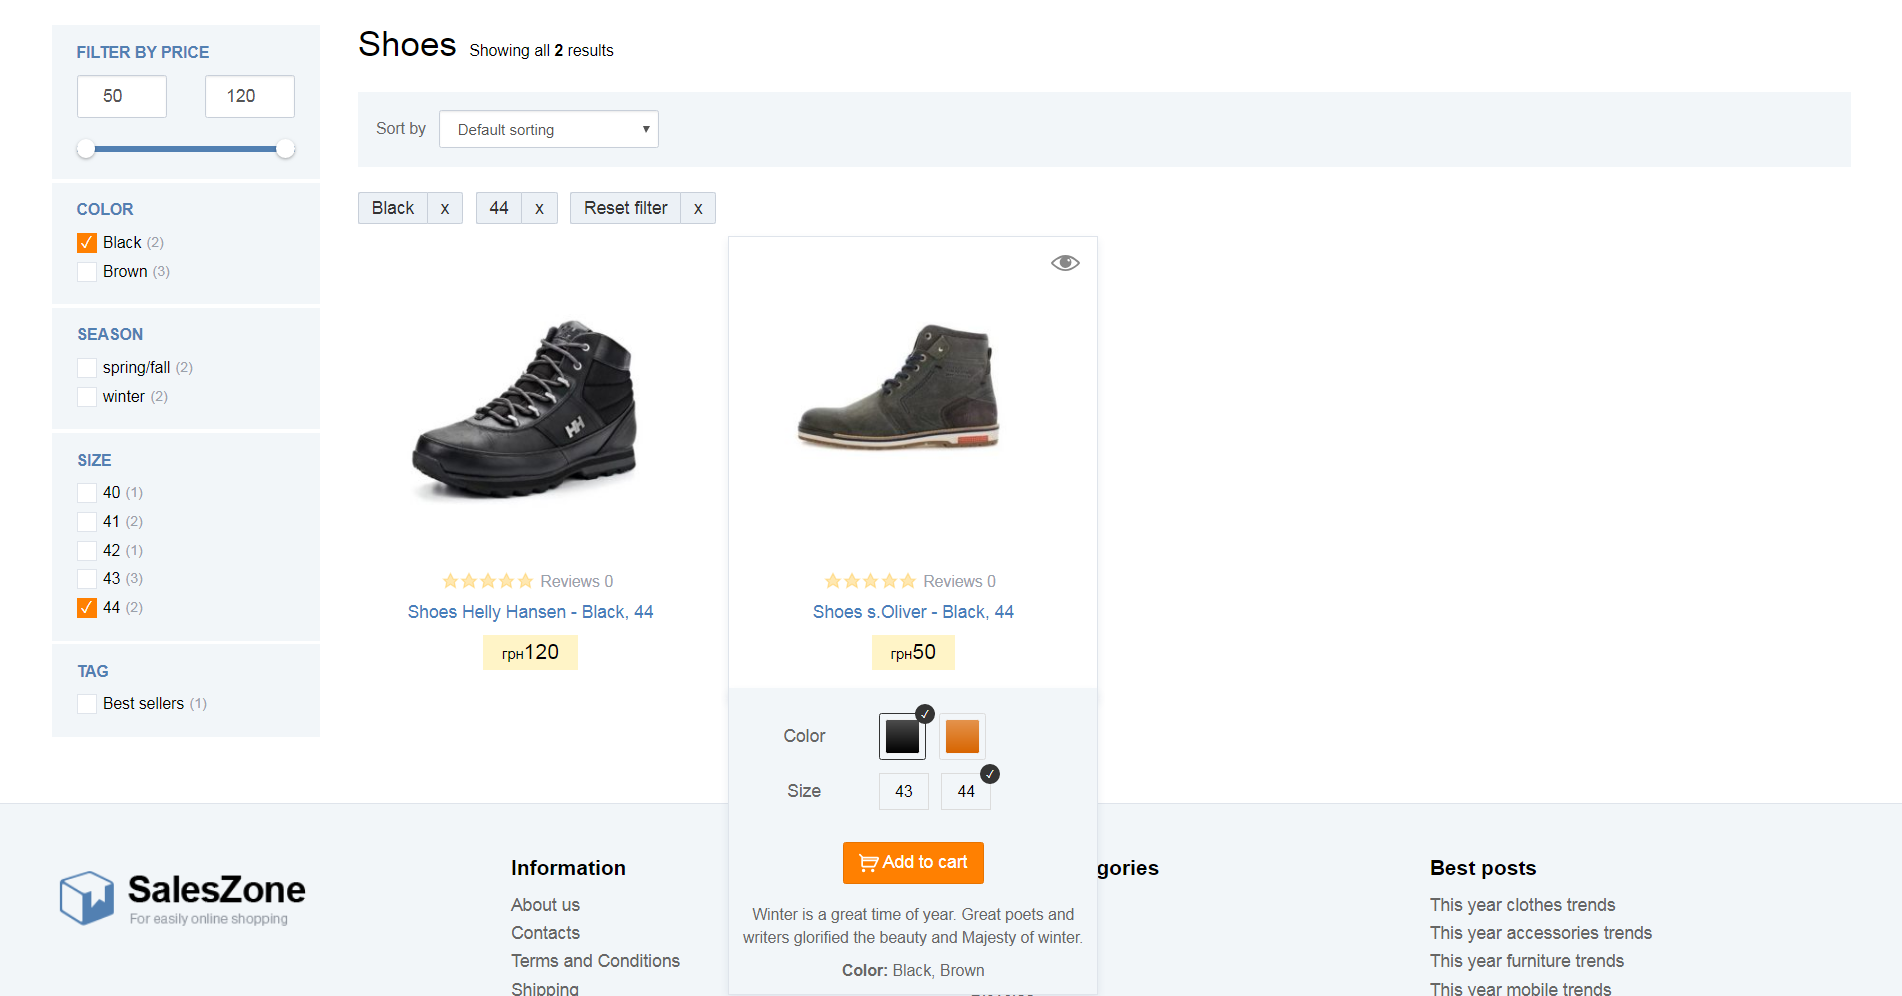Click the price грн120 label
Image resolution: width=1902 pixels, height=996 pixels.
[530, 653]
